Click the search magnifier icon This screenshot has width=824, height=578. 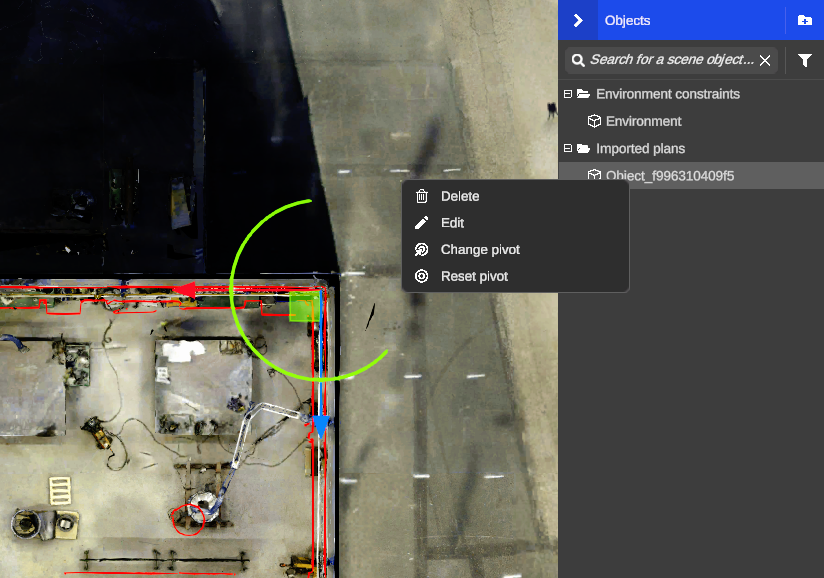pos(578,61)
